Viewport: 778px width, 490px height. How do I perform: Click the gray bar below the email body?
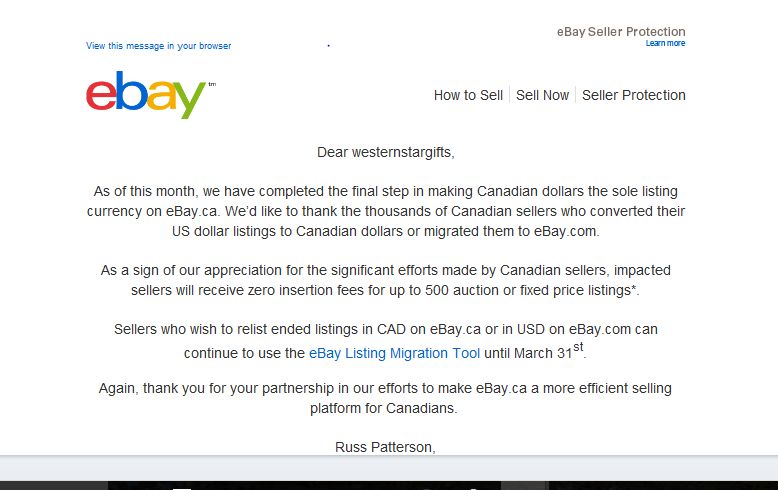389,468
